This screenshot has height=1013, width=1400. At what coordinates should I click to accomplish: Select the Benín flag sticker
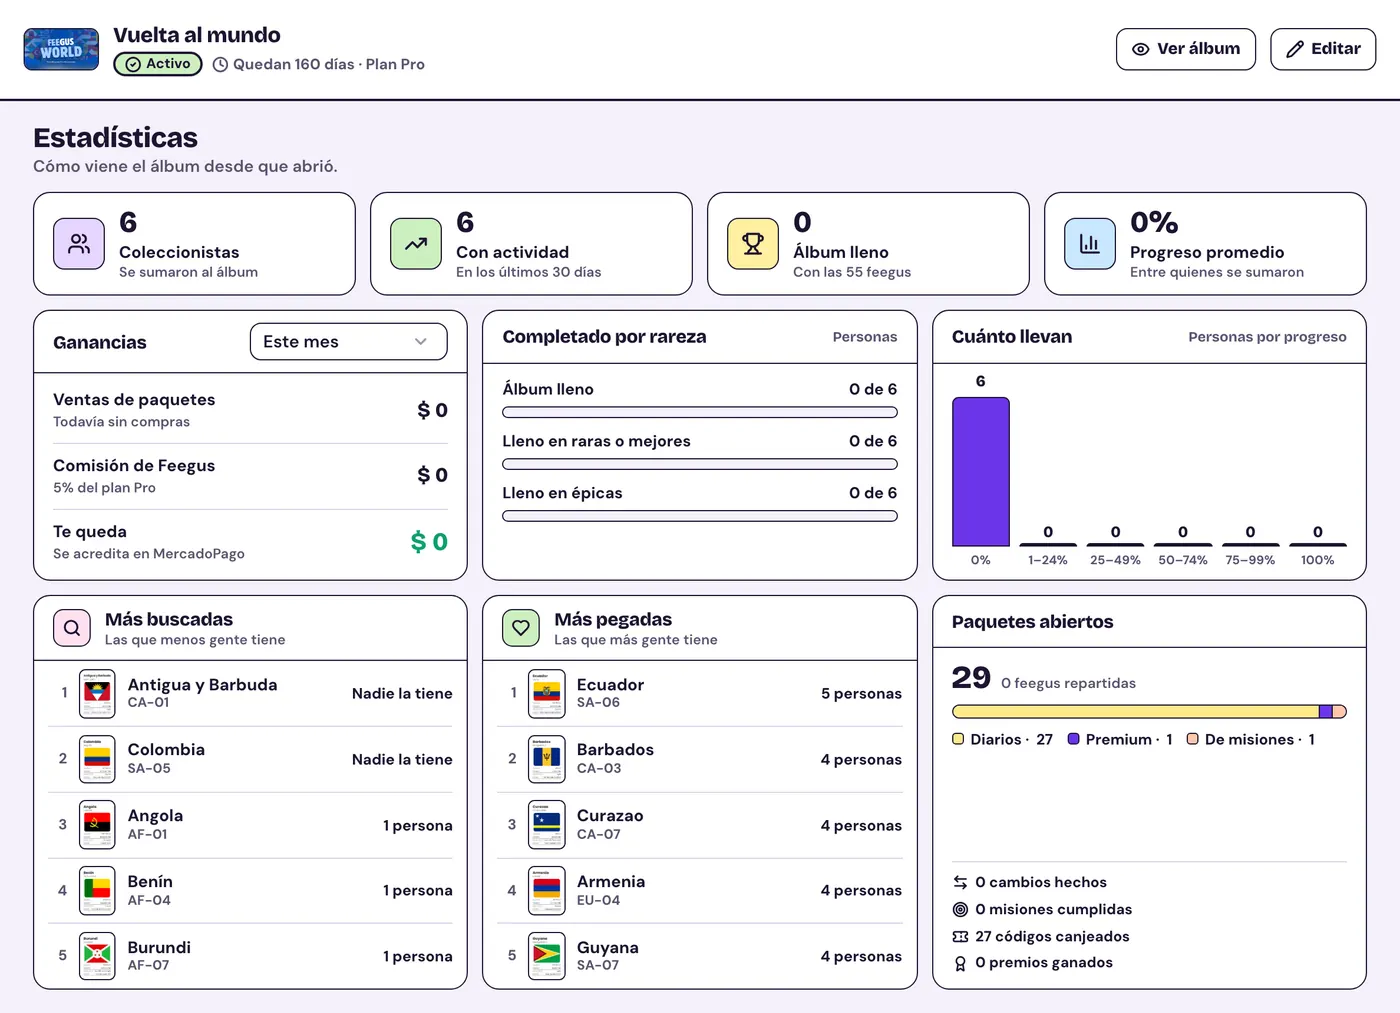point(97,890)
